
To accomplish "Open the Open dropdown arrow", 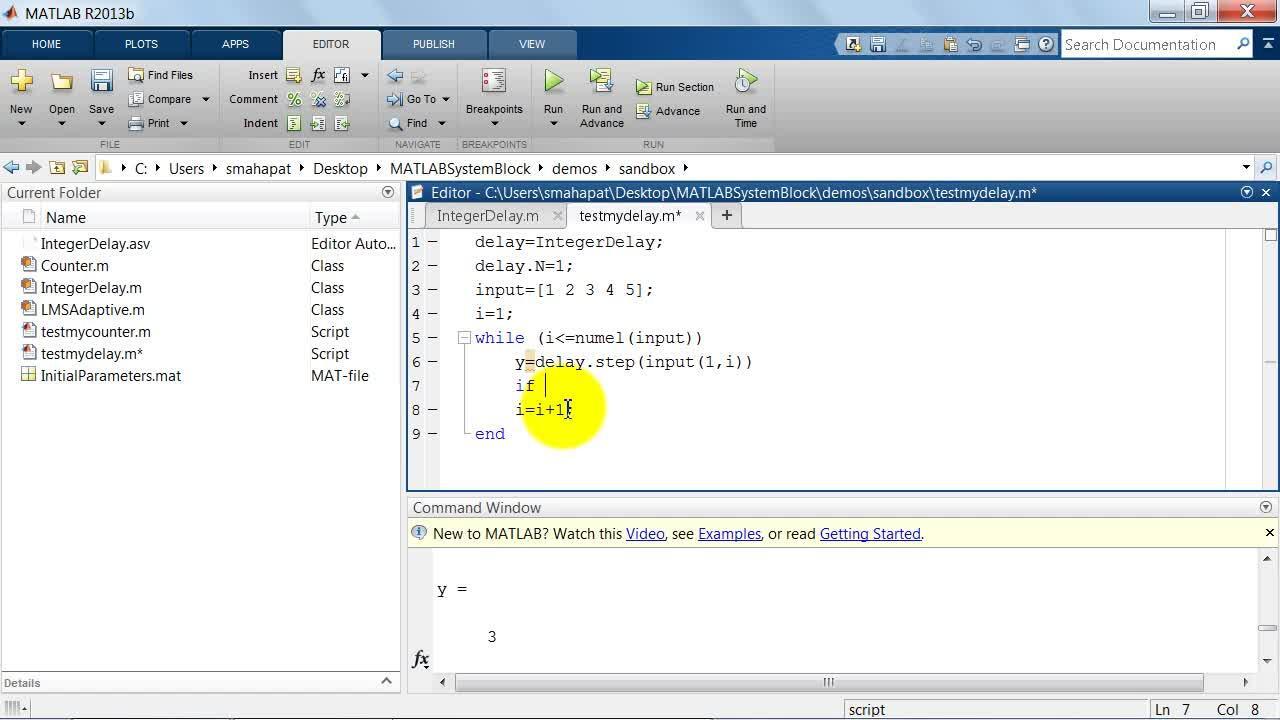I will [x=62, y=124].
